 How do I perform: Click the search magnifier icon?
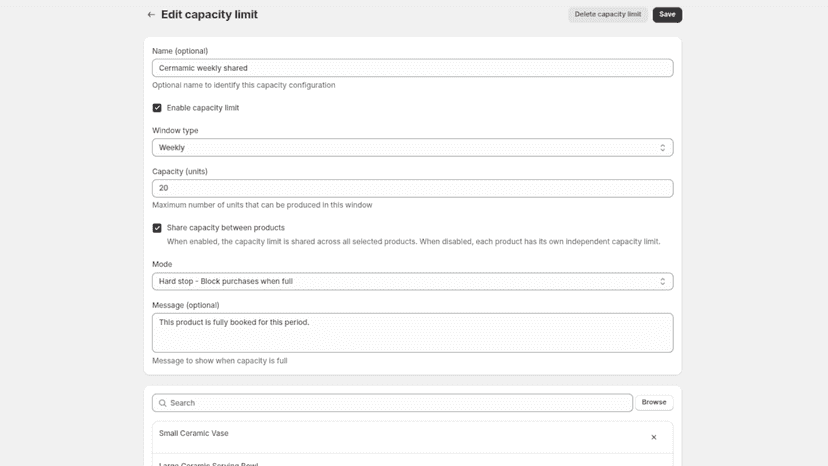(163, 403)
